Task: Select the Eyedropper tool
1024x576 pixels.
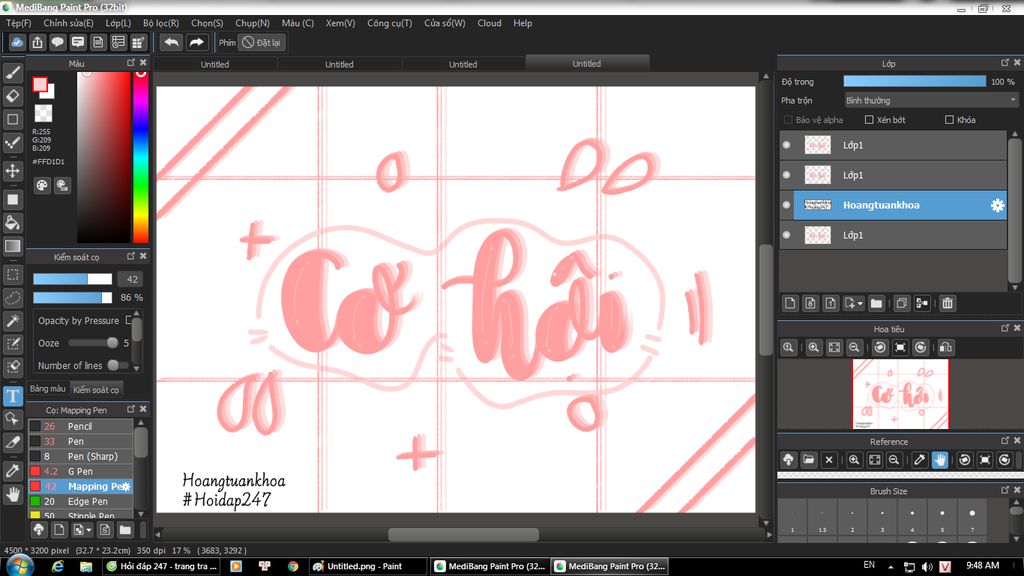Action: tap(12, 470)
